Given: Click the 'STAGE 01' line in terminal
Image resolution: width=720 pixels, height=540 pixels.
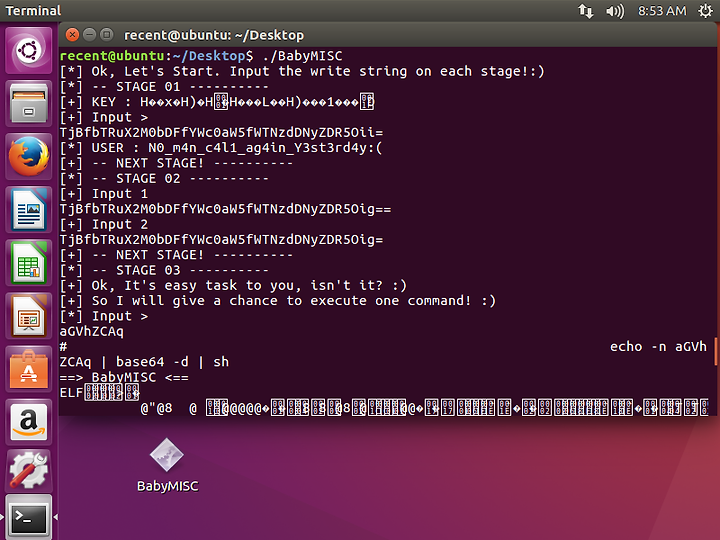Looking at the screenshot, I should (x=164, y=87).
